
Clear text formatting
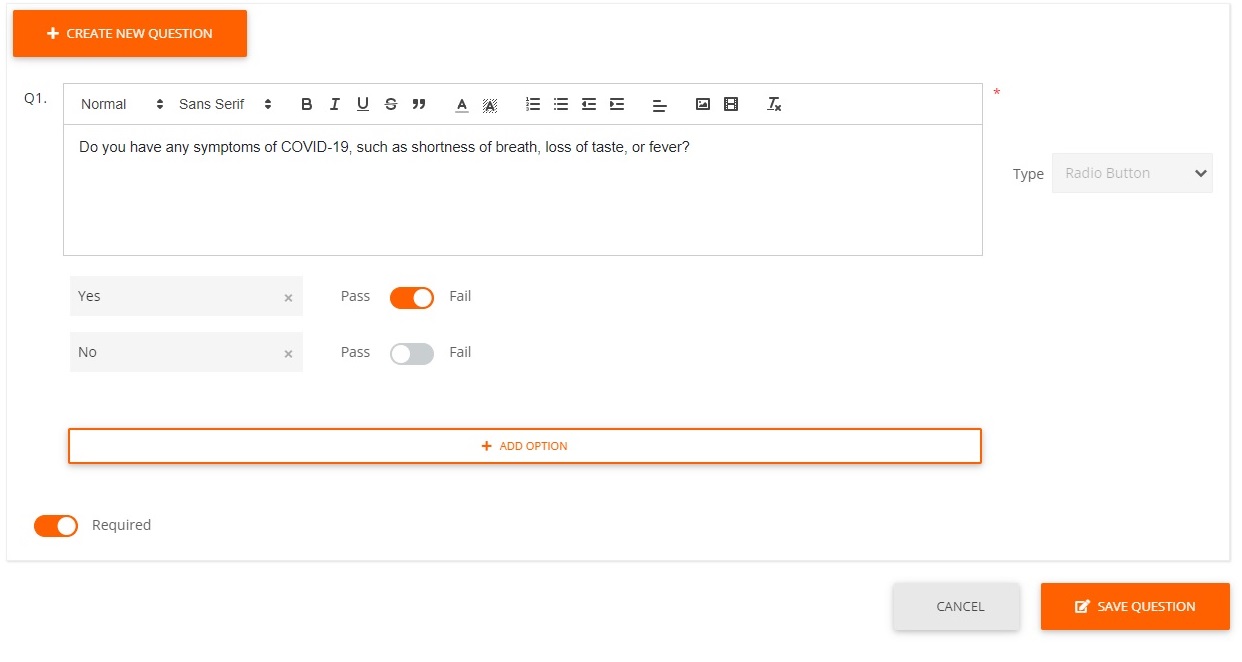tap(774, 104)
